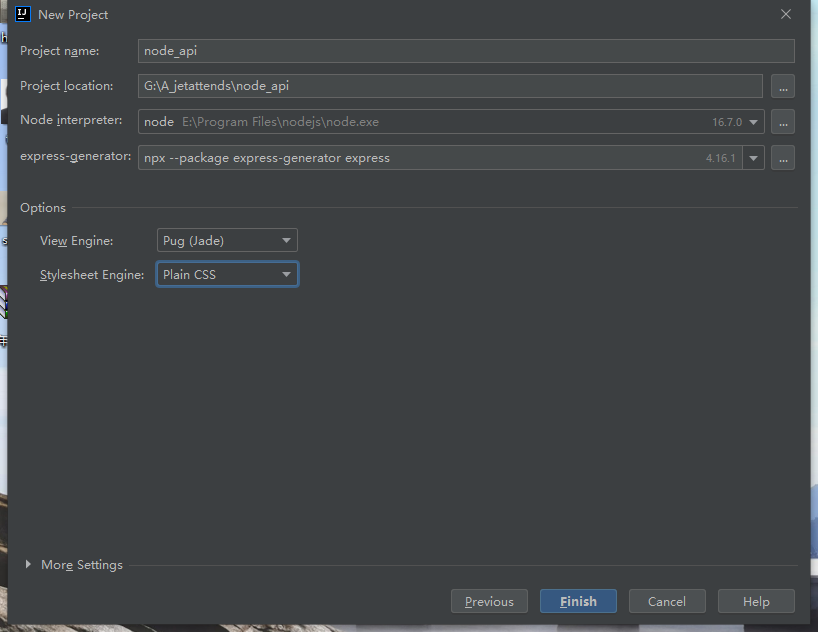This screenshot has height=632, width=818.
Task: Click the Stylesheet Engine label
Action: pyautogui.click(x=92, y=275)
